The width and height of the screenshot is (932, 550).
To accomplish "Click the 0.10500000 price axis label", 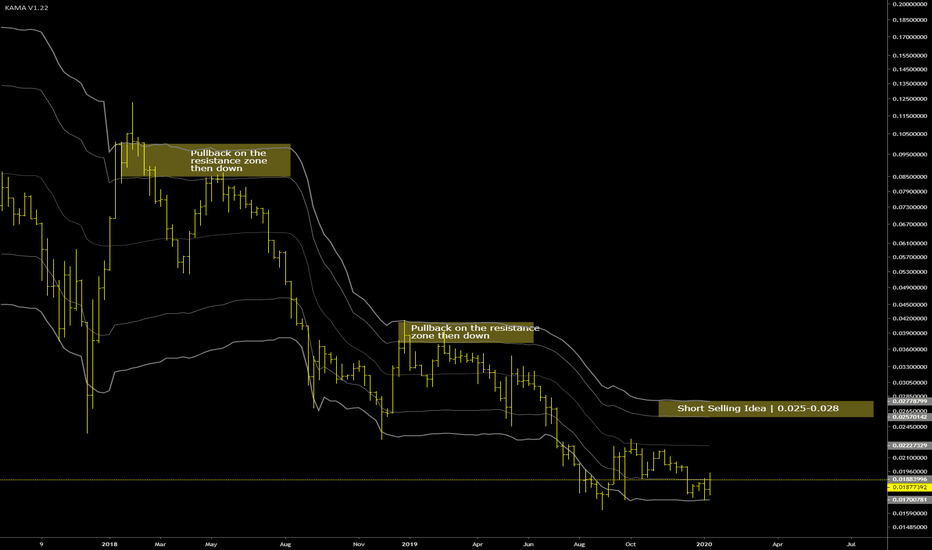I will [909, 134].
